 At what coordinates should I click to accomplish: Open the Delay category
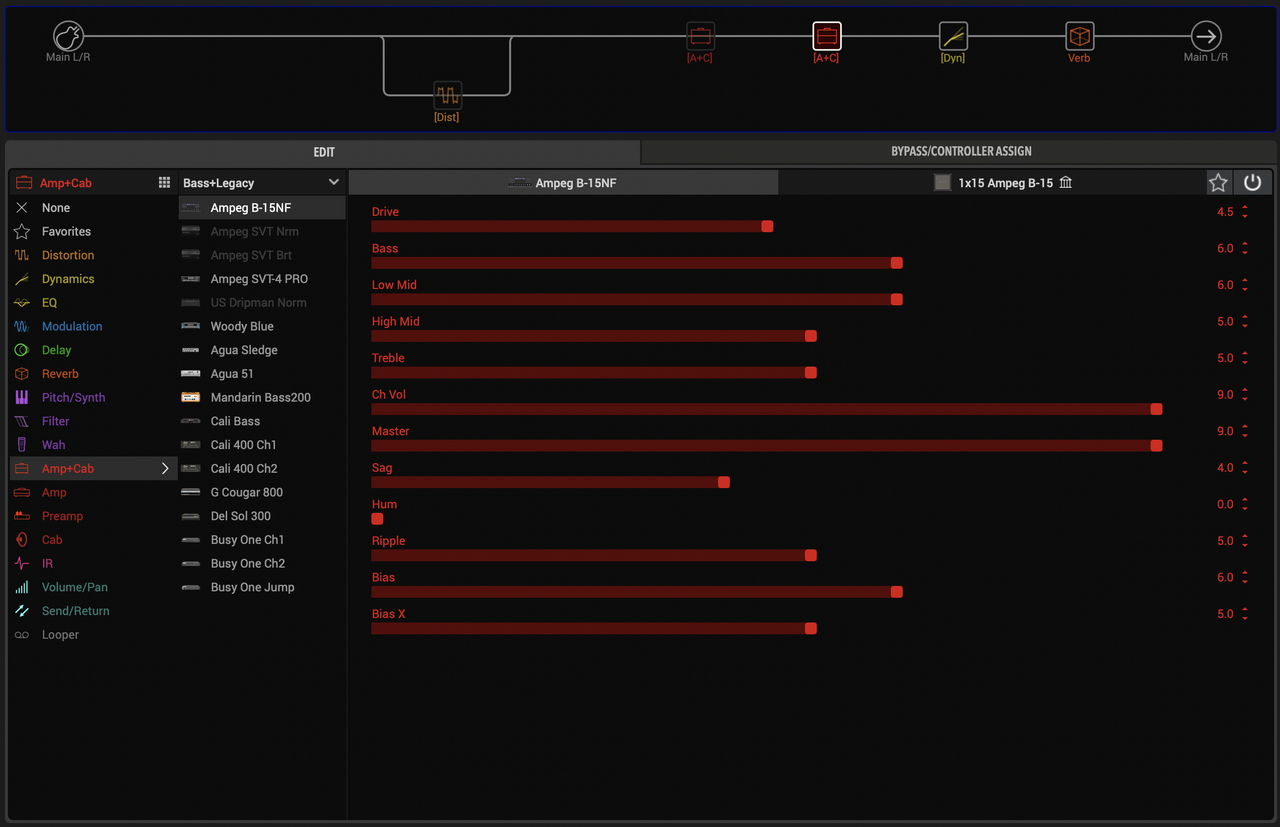click(94, 350)
